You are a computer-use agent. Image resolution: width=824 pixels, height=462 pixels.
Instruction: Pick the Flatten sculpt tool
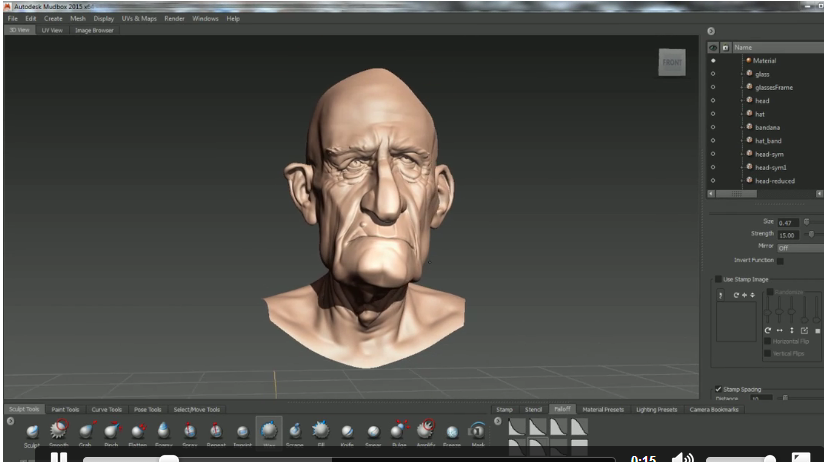coord(137,430)
